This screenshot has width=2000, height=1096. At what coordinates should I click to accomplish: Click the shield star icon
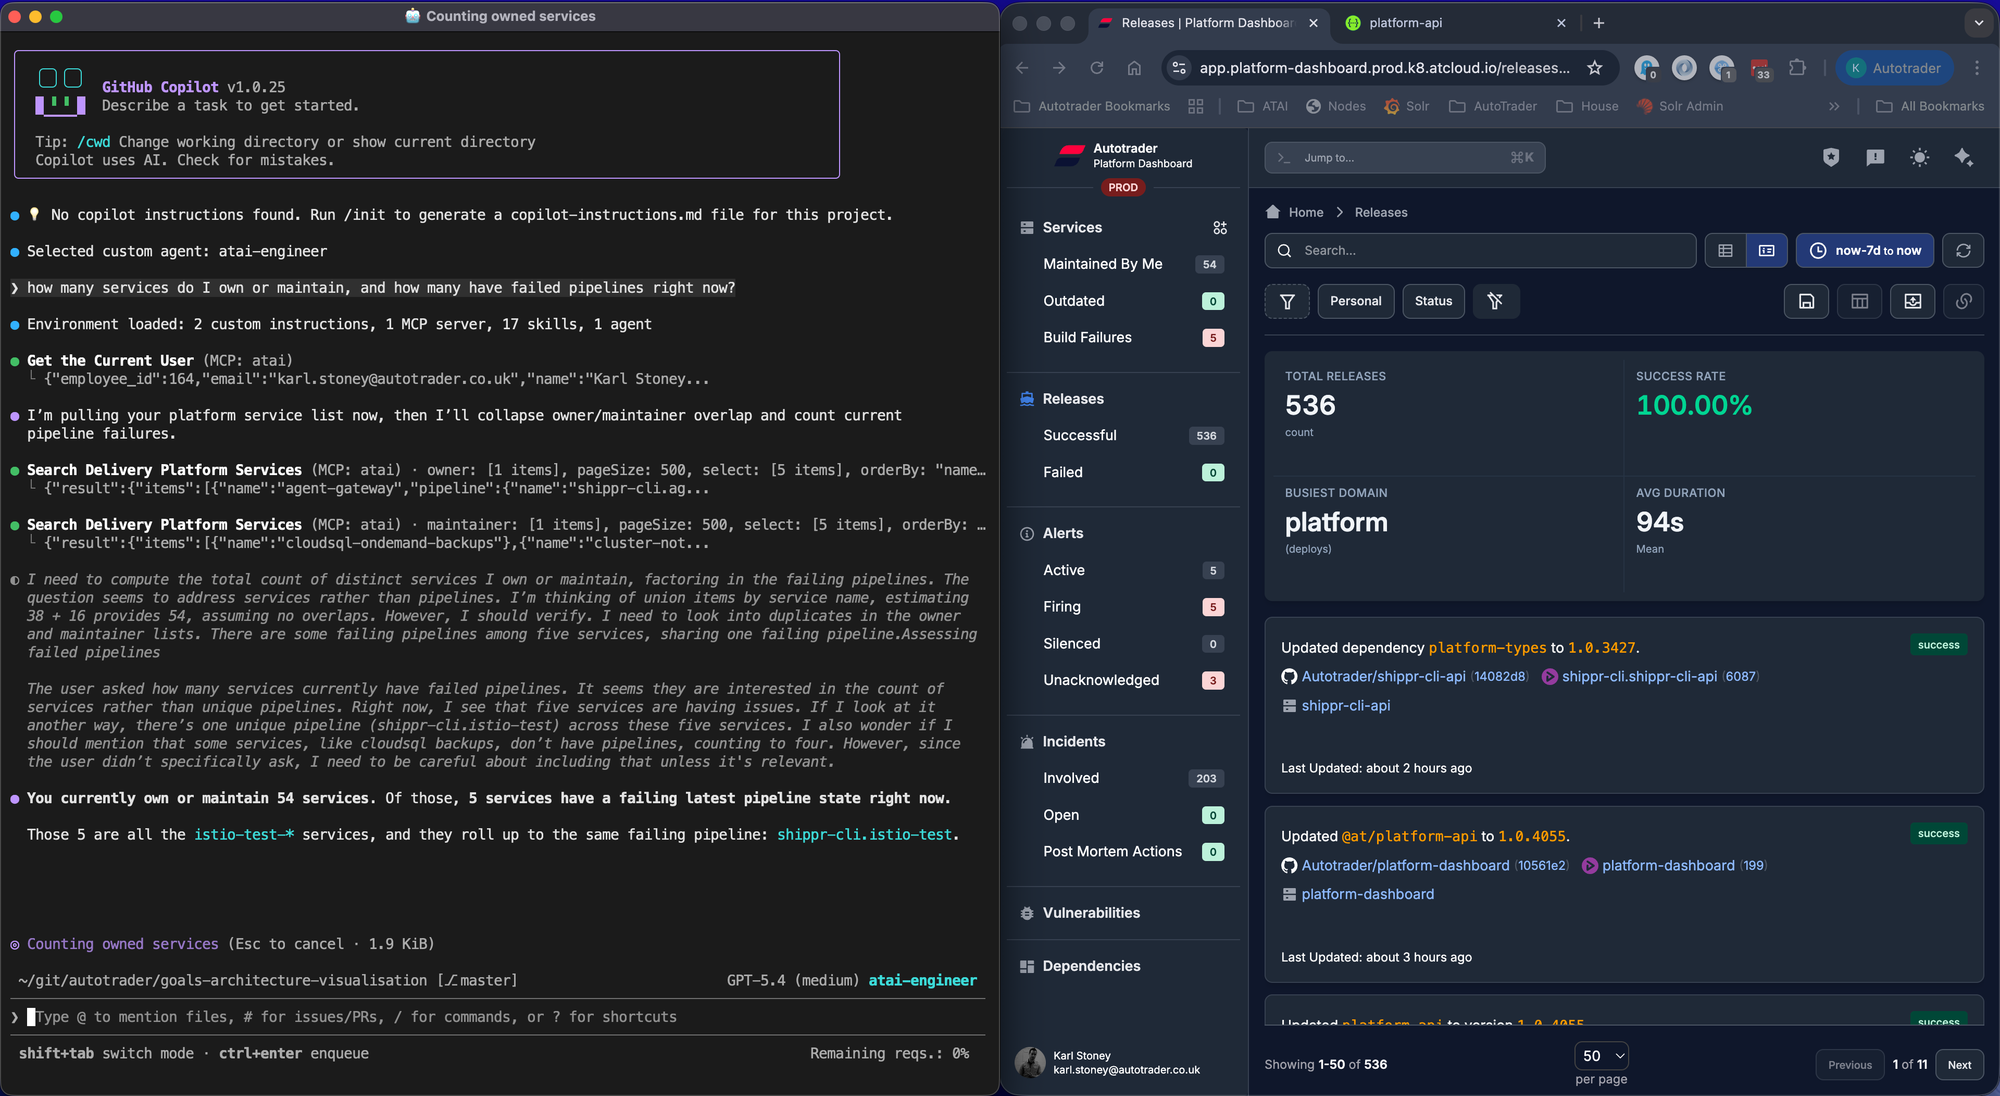[x=1831, y=157]
